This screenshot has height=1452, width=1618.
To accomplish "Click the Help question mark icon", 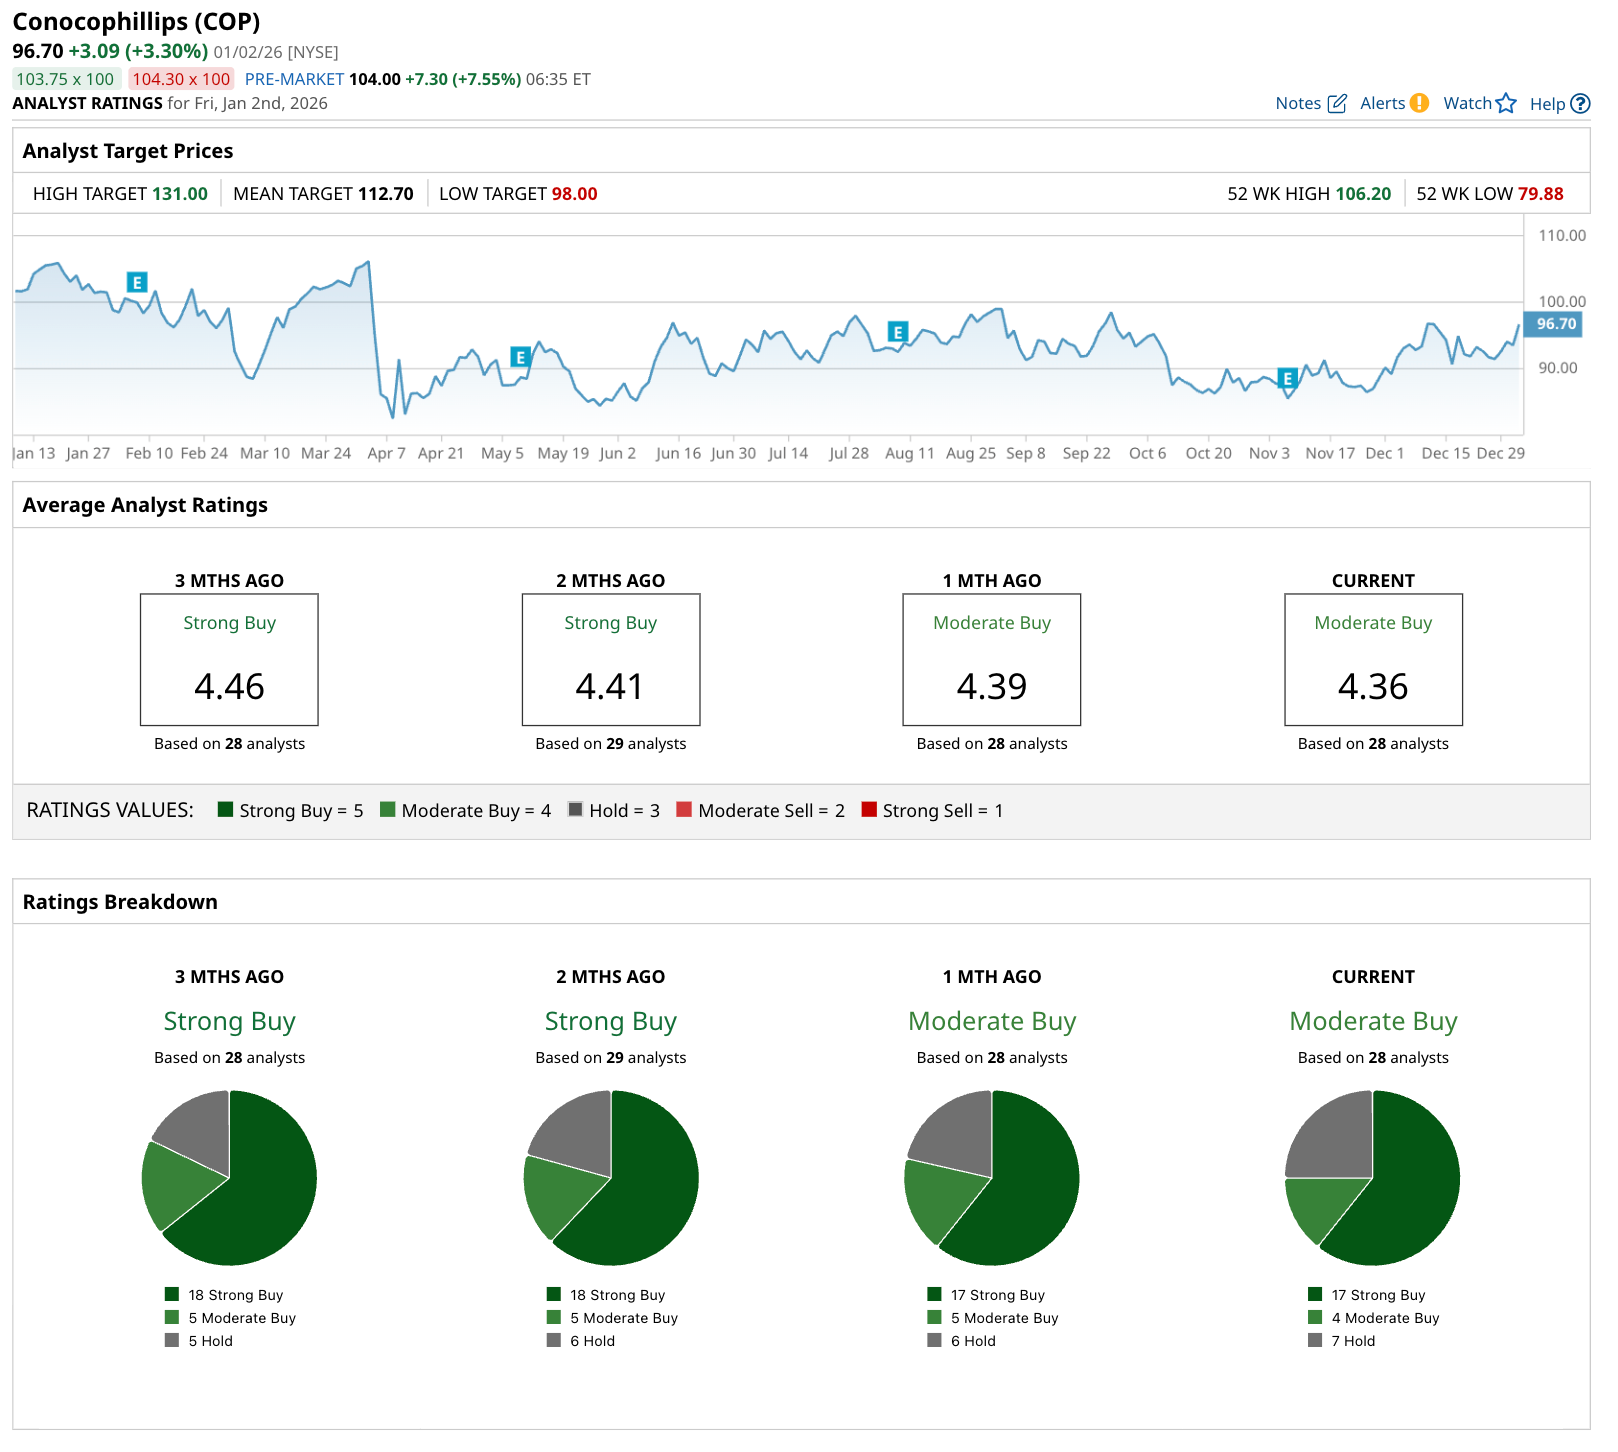I will point(1580,104).
